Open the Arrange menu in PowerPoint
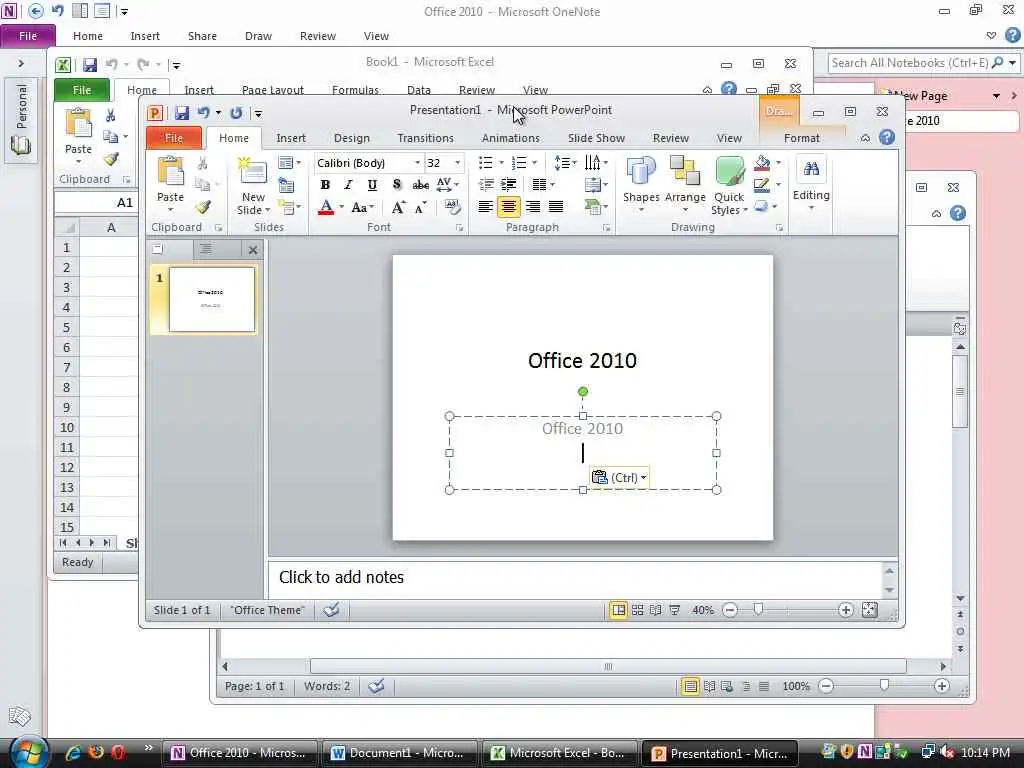Screen dimensions: 1024x768 (x=685, y=184)
